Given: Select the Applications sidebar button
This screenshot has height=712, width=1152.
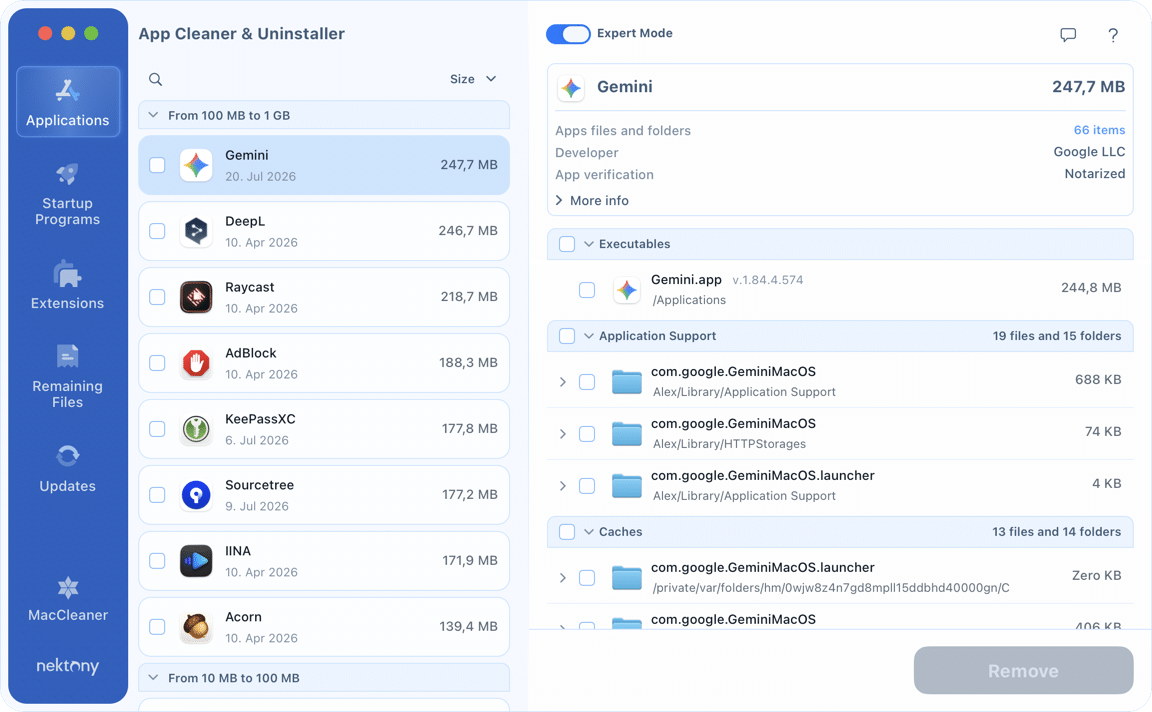Looking at the screenshot, I should pos(68,102).
